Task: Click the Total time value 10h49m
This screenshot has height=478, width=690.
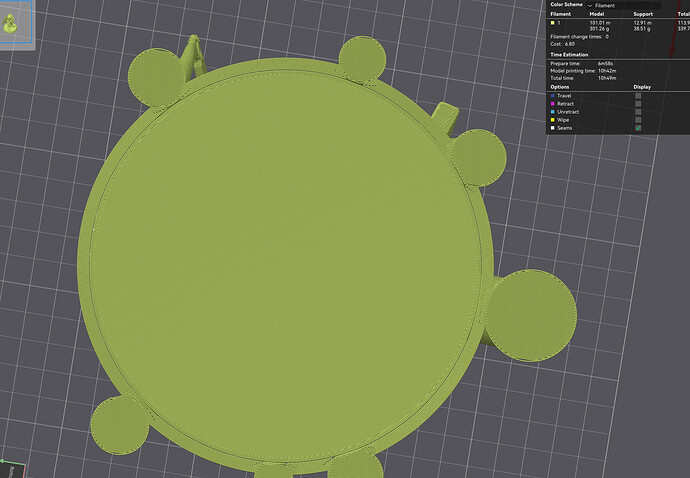Action: [x=607, y=78]
